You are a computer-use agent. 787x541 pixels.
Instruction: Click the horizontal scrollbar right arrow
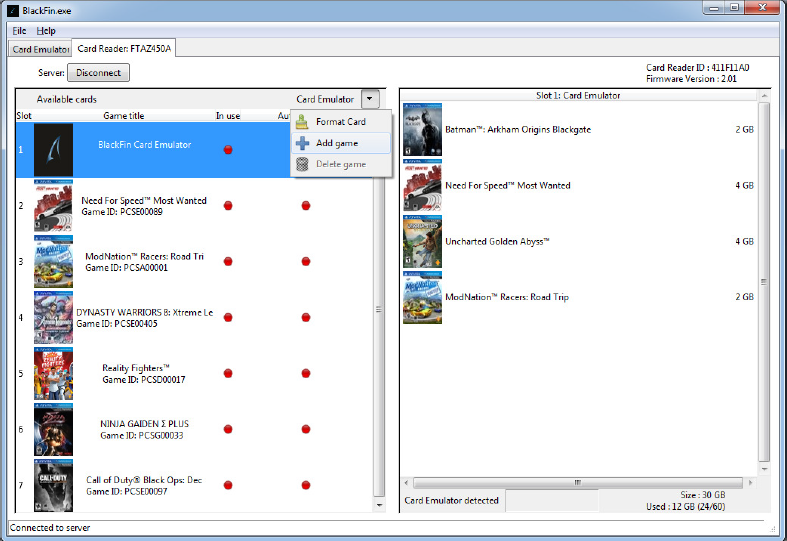(x=750, y=482)
